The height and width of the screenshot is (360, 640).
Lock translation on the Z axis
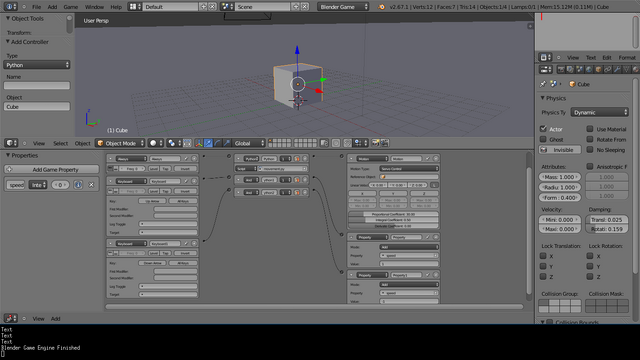543,276
